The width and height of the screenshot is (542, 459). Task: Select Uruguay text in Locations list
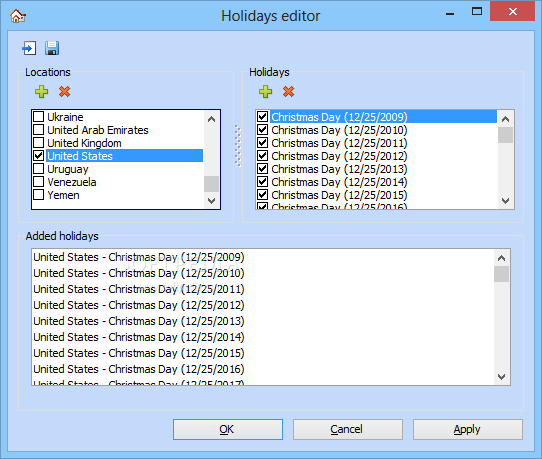tap(68, 169)
